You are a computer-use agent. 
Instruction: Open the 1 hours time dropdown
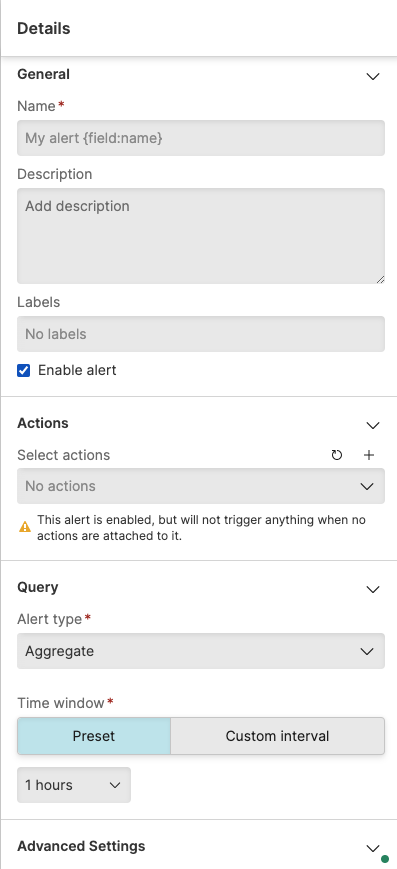click(74, 785)
